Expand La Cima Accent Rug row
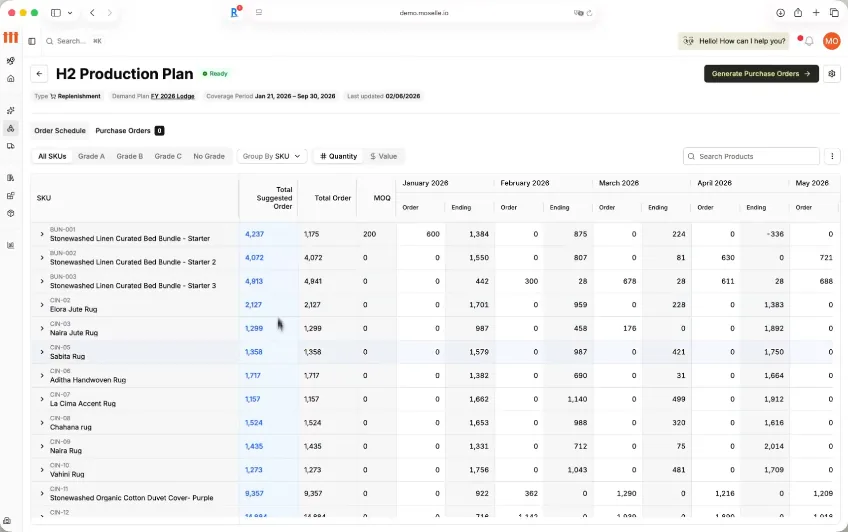This screenshot has width=848, height=532. click(42, 399)
